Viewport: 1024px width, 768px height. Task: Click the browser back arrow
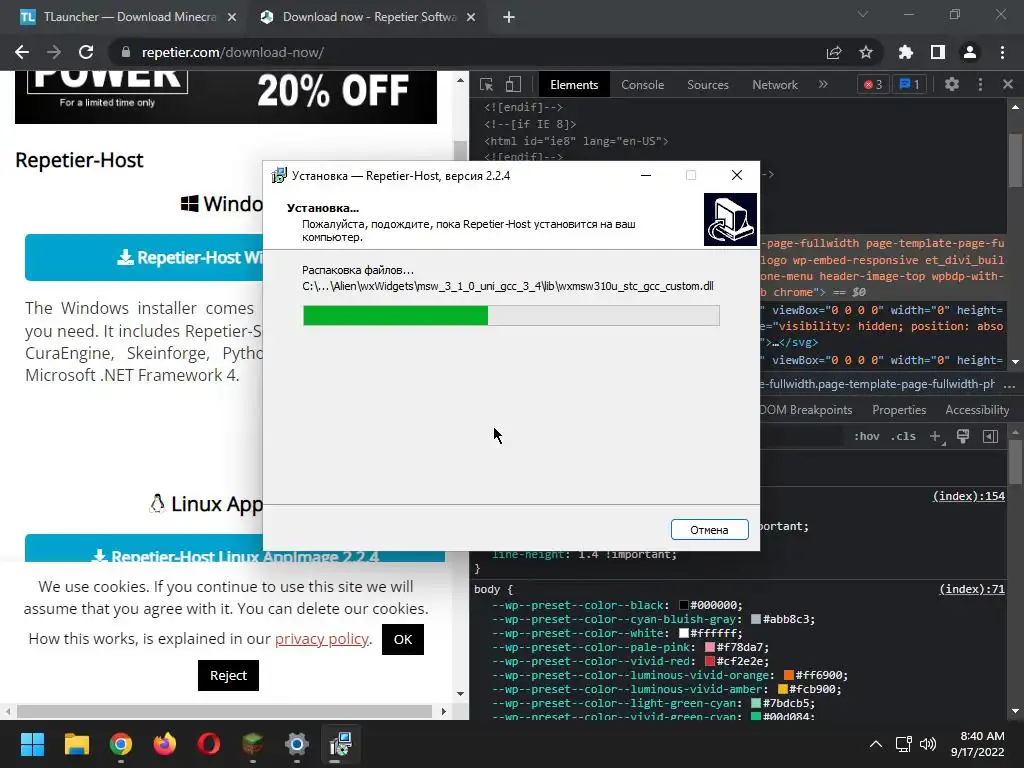[22, 52]
